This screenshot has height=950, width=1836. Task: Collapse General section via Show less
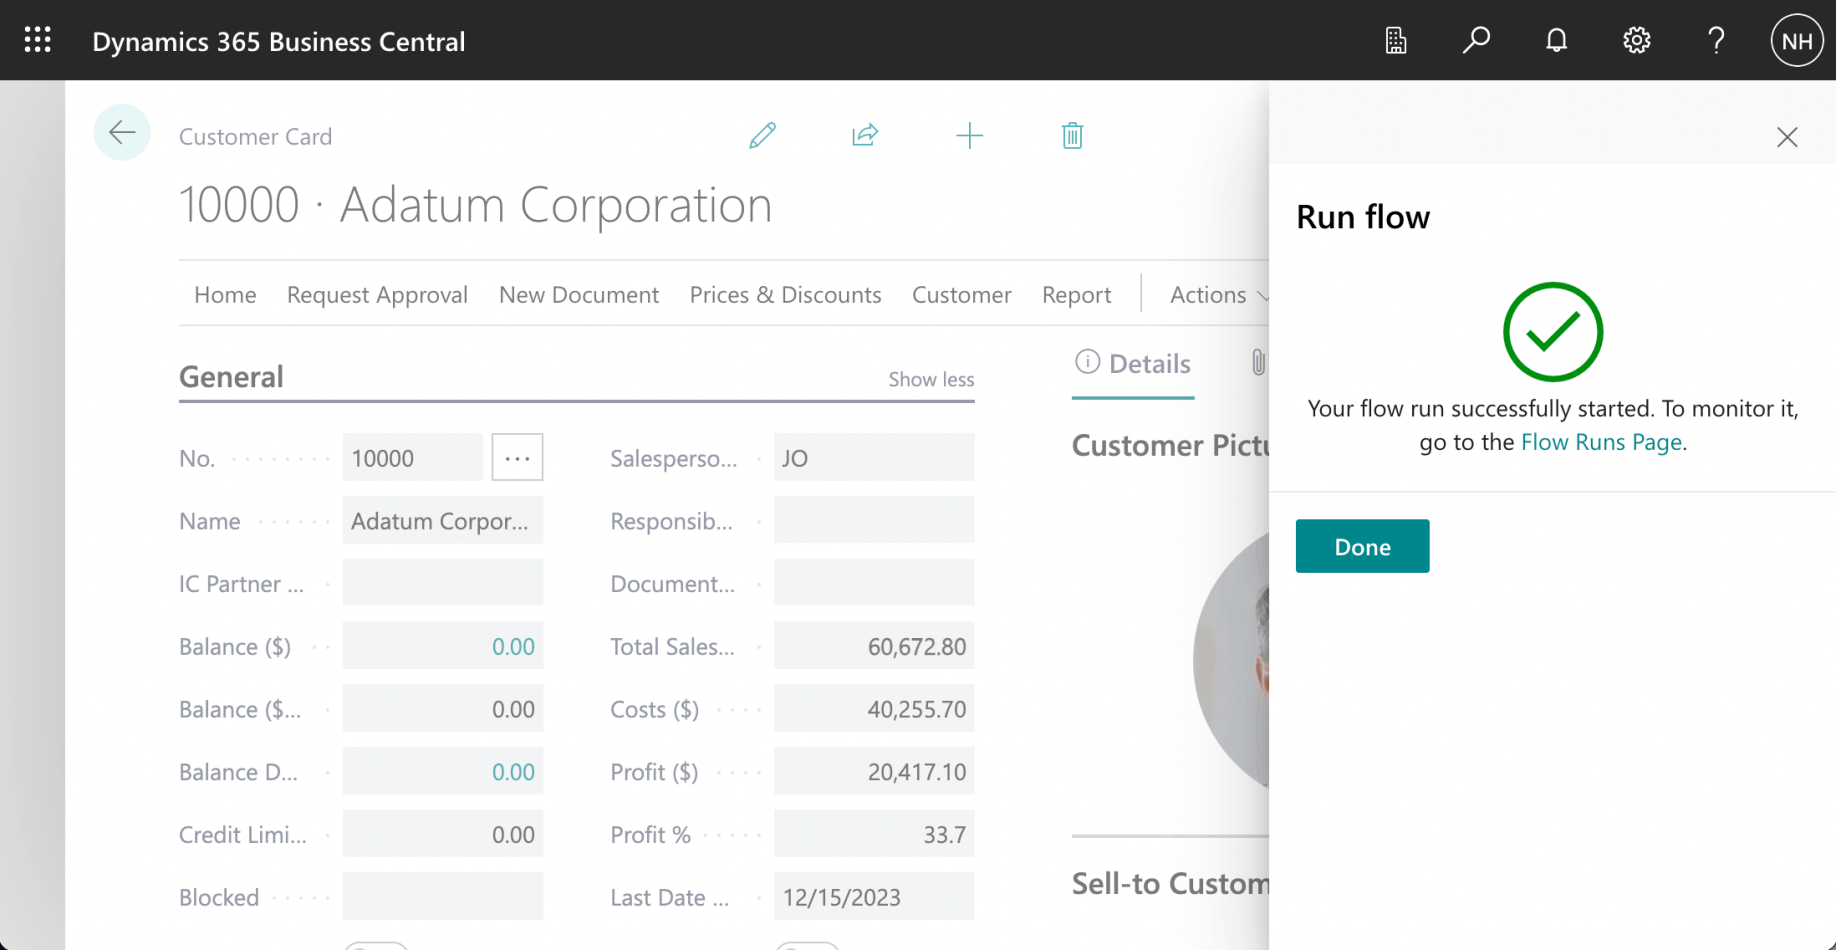[x=930, y=379]
